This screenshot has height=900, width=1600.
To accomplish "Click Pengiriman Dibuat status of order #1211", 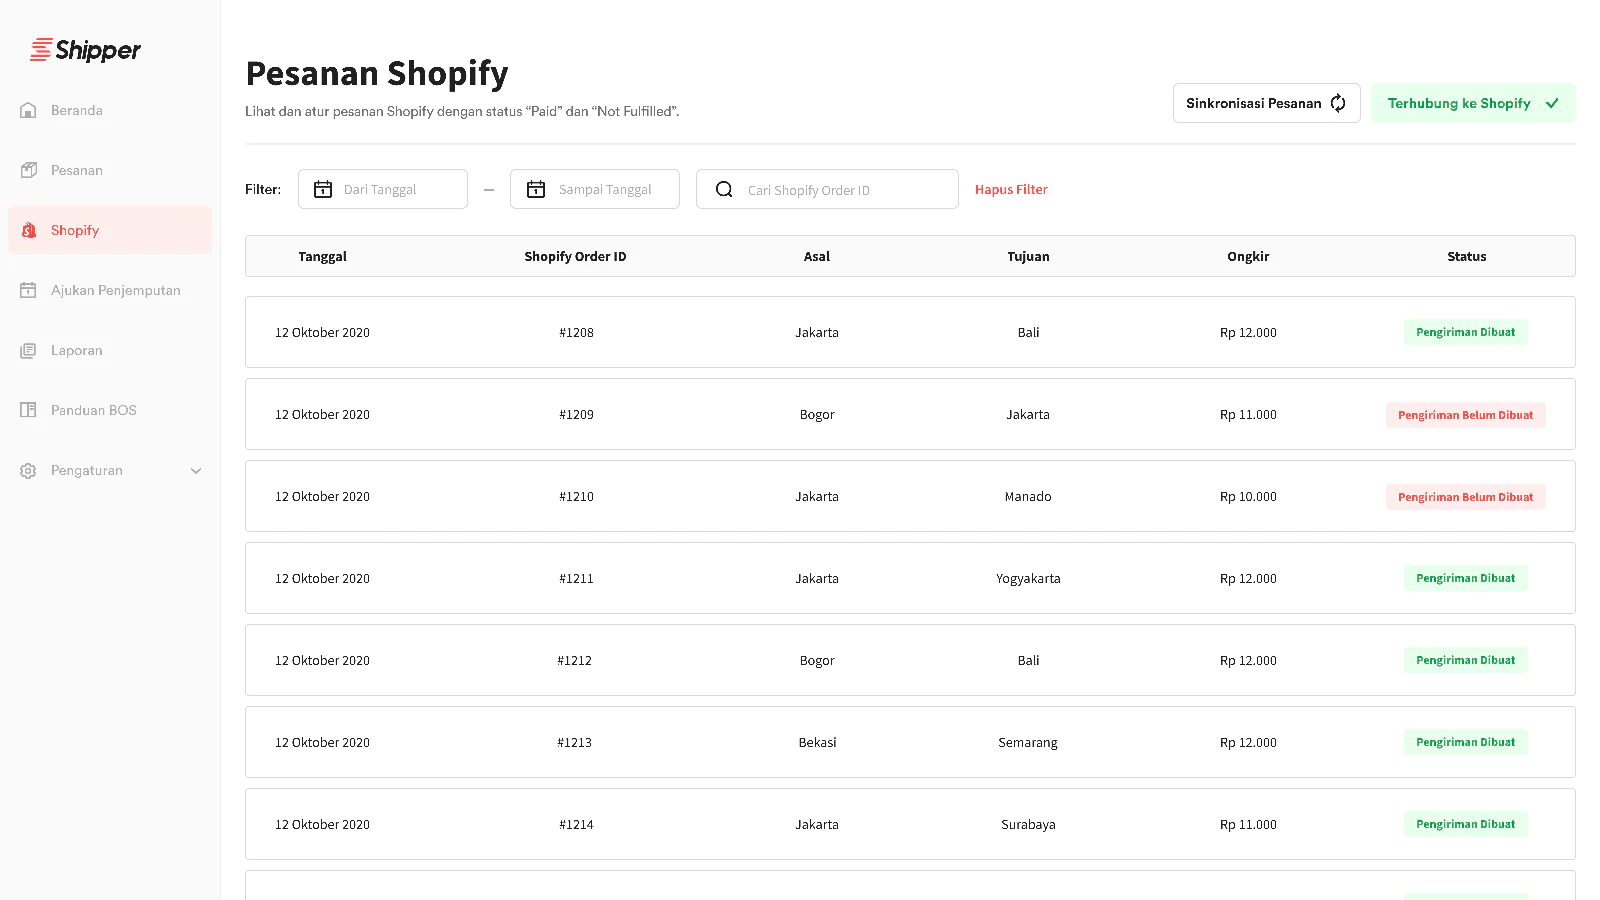I will 1465,578.
